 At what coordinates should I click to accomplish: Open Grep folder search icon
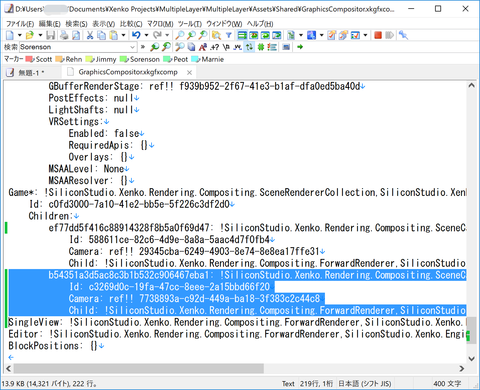[216, 35]
